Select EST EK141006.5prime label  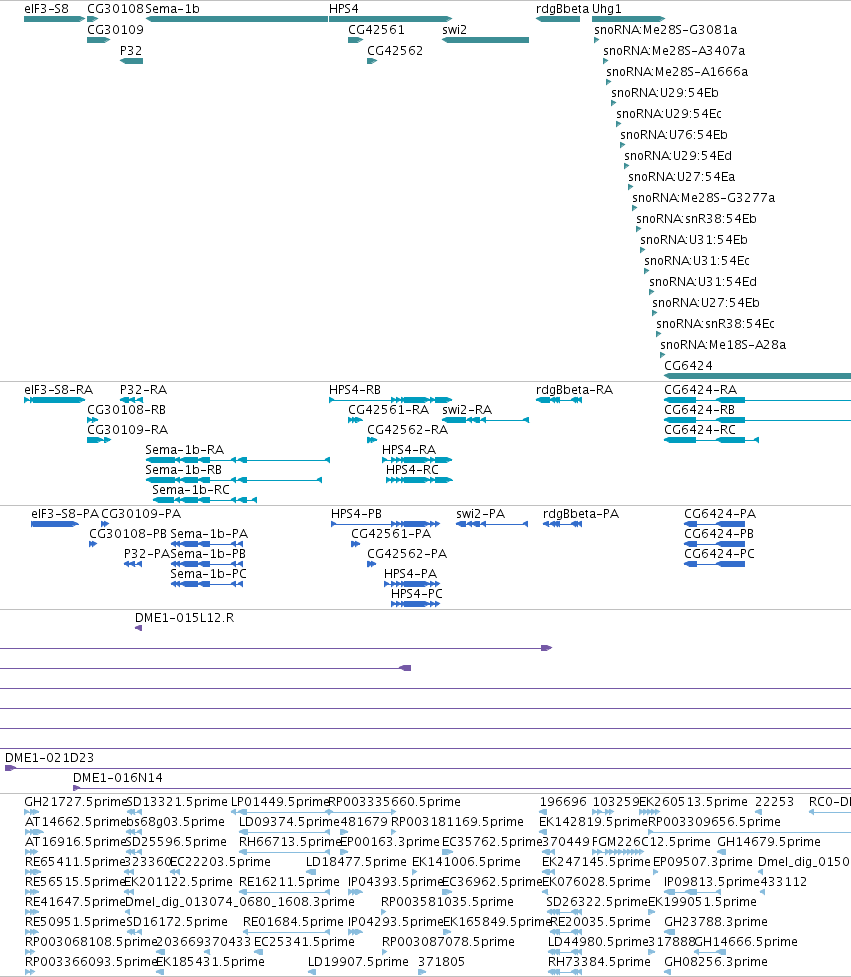[x=466, y=862]
